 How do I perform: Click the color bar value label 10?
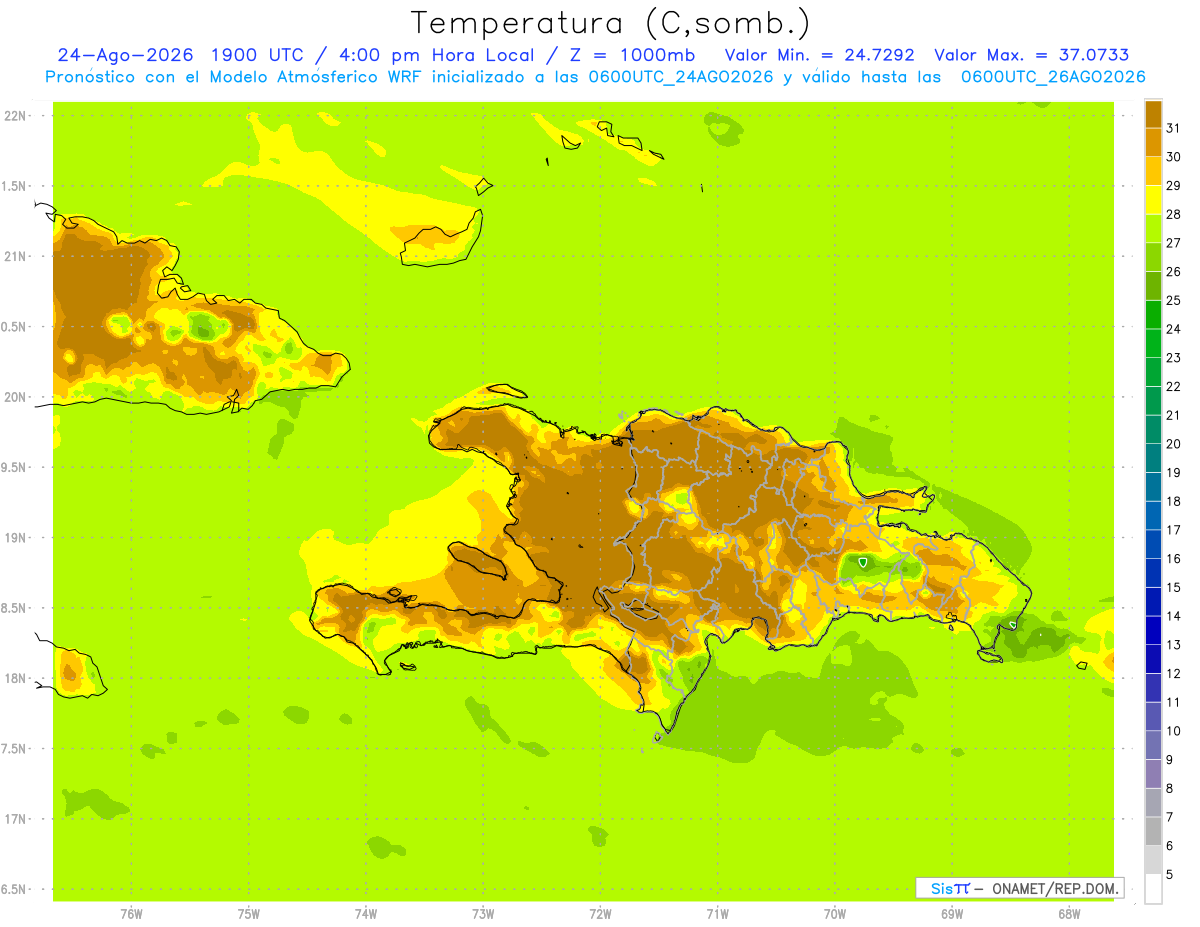(x=1174, y=731)
